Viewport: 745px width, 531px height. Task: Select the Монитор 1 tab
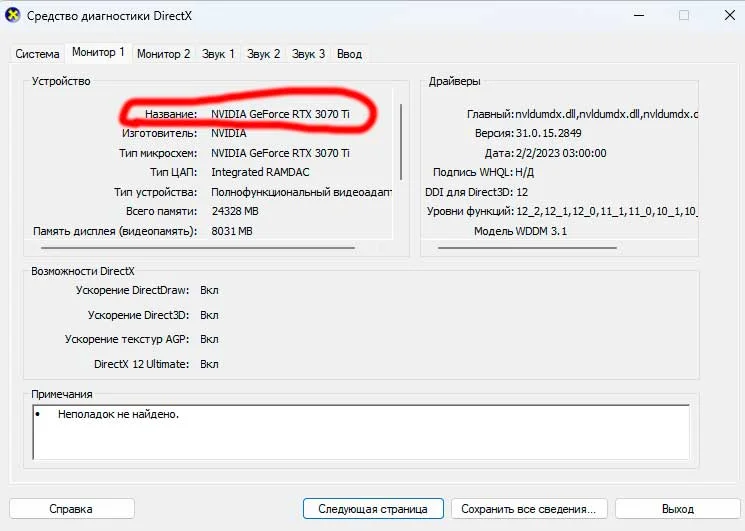click(98, 52)
